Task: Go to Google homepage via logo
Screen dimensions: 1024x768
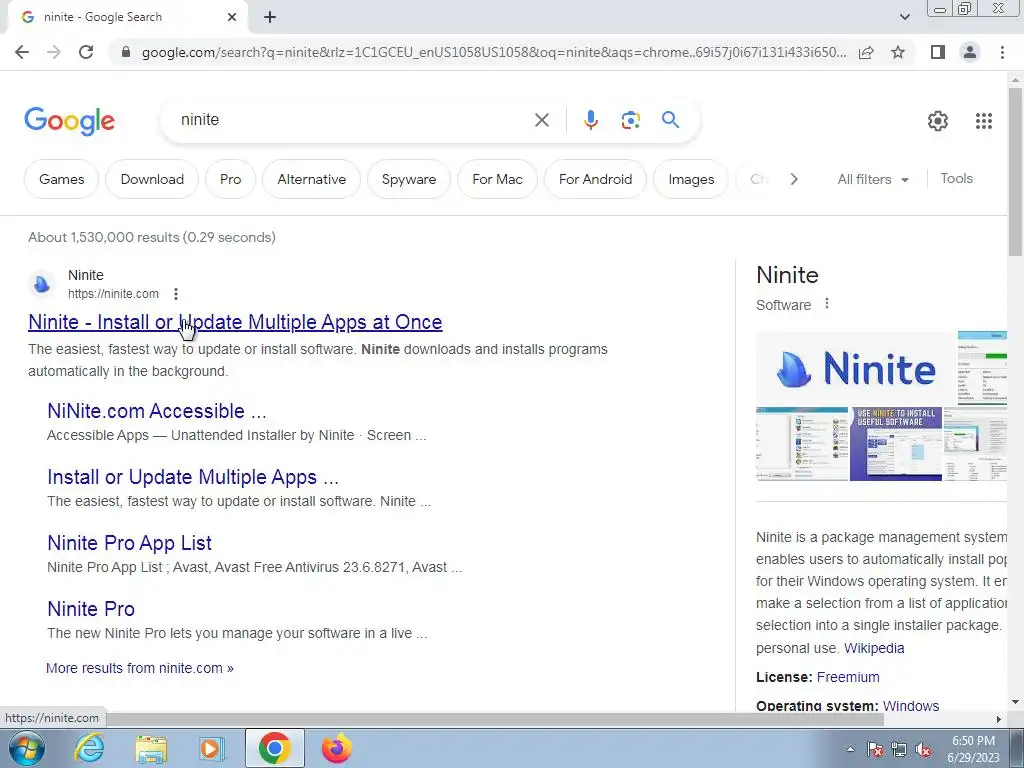Action: tap(69, 121)
